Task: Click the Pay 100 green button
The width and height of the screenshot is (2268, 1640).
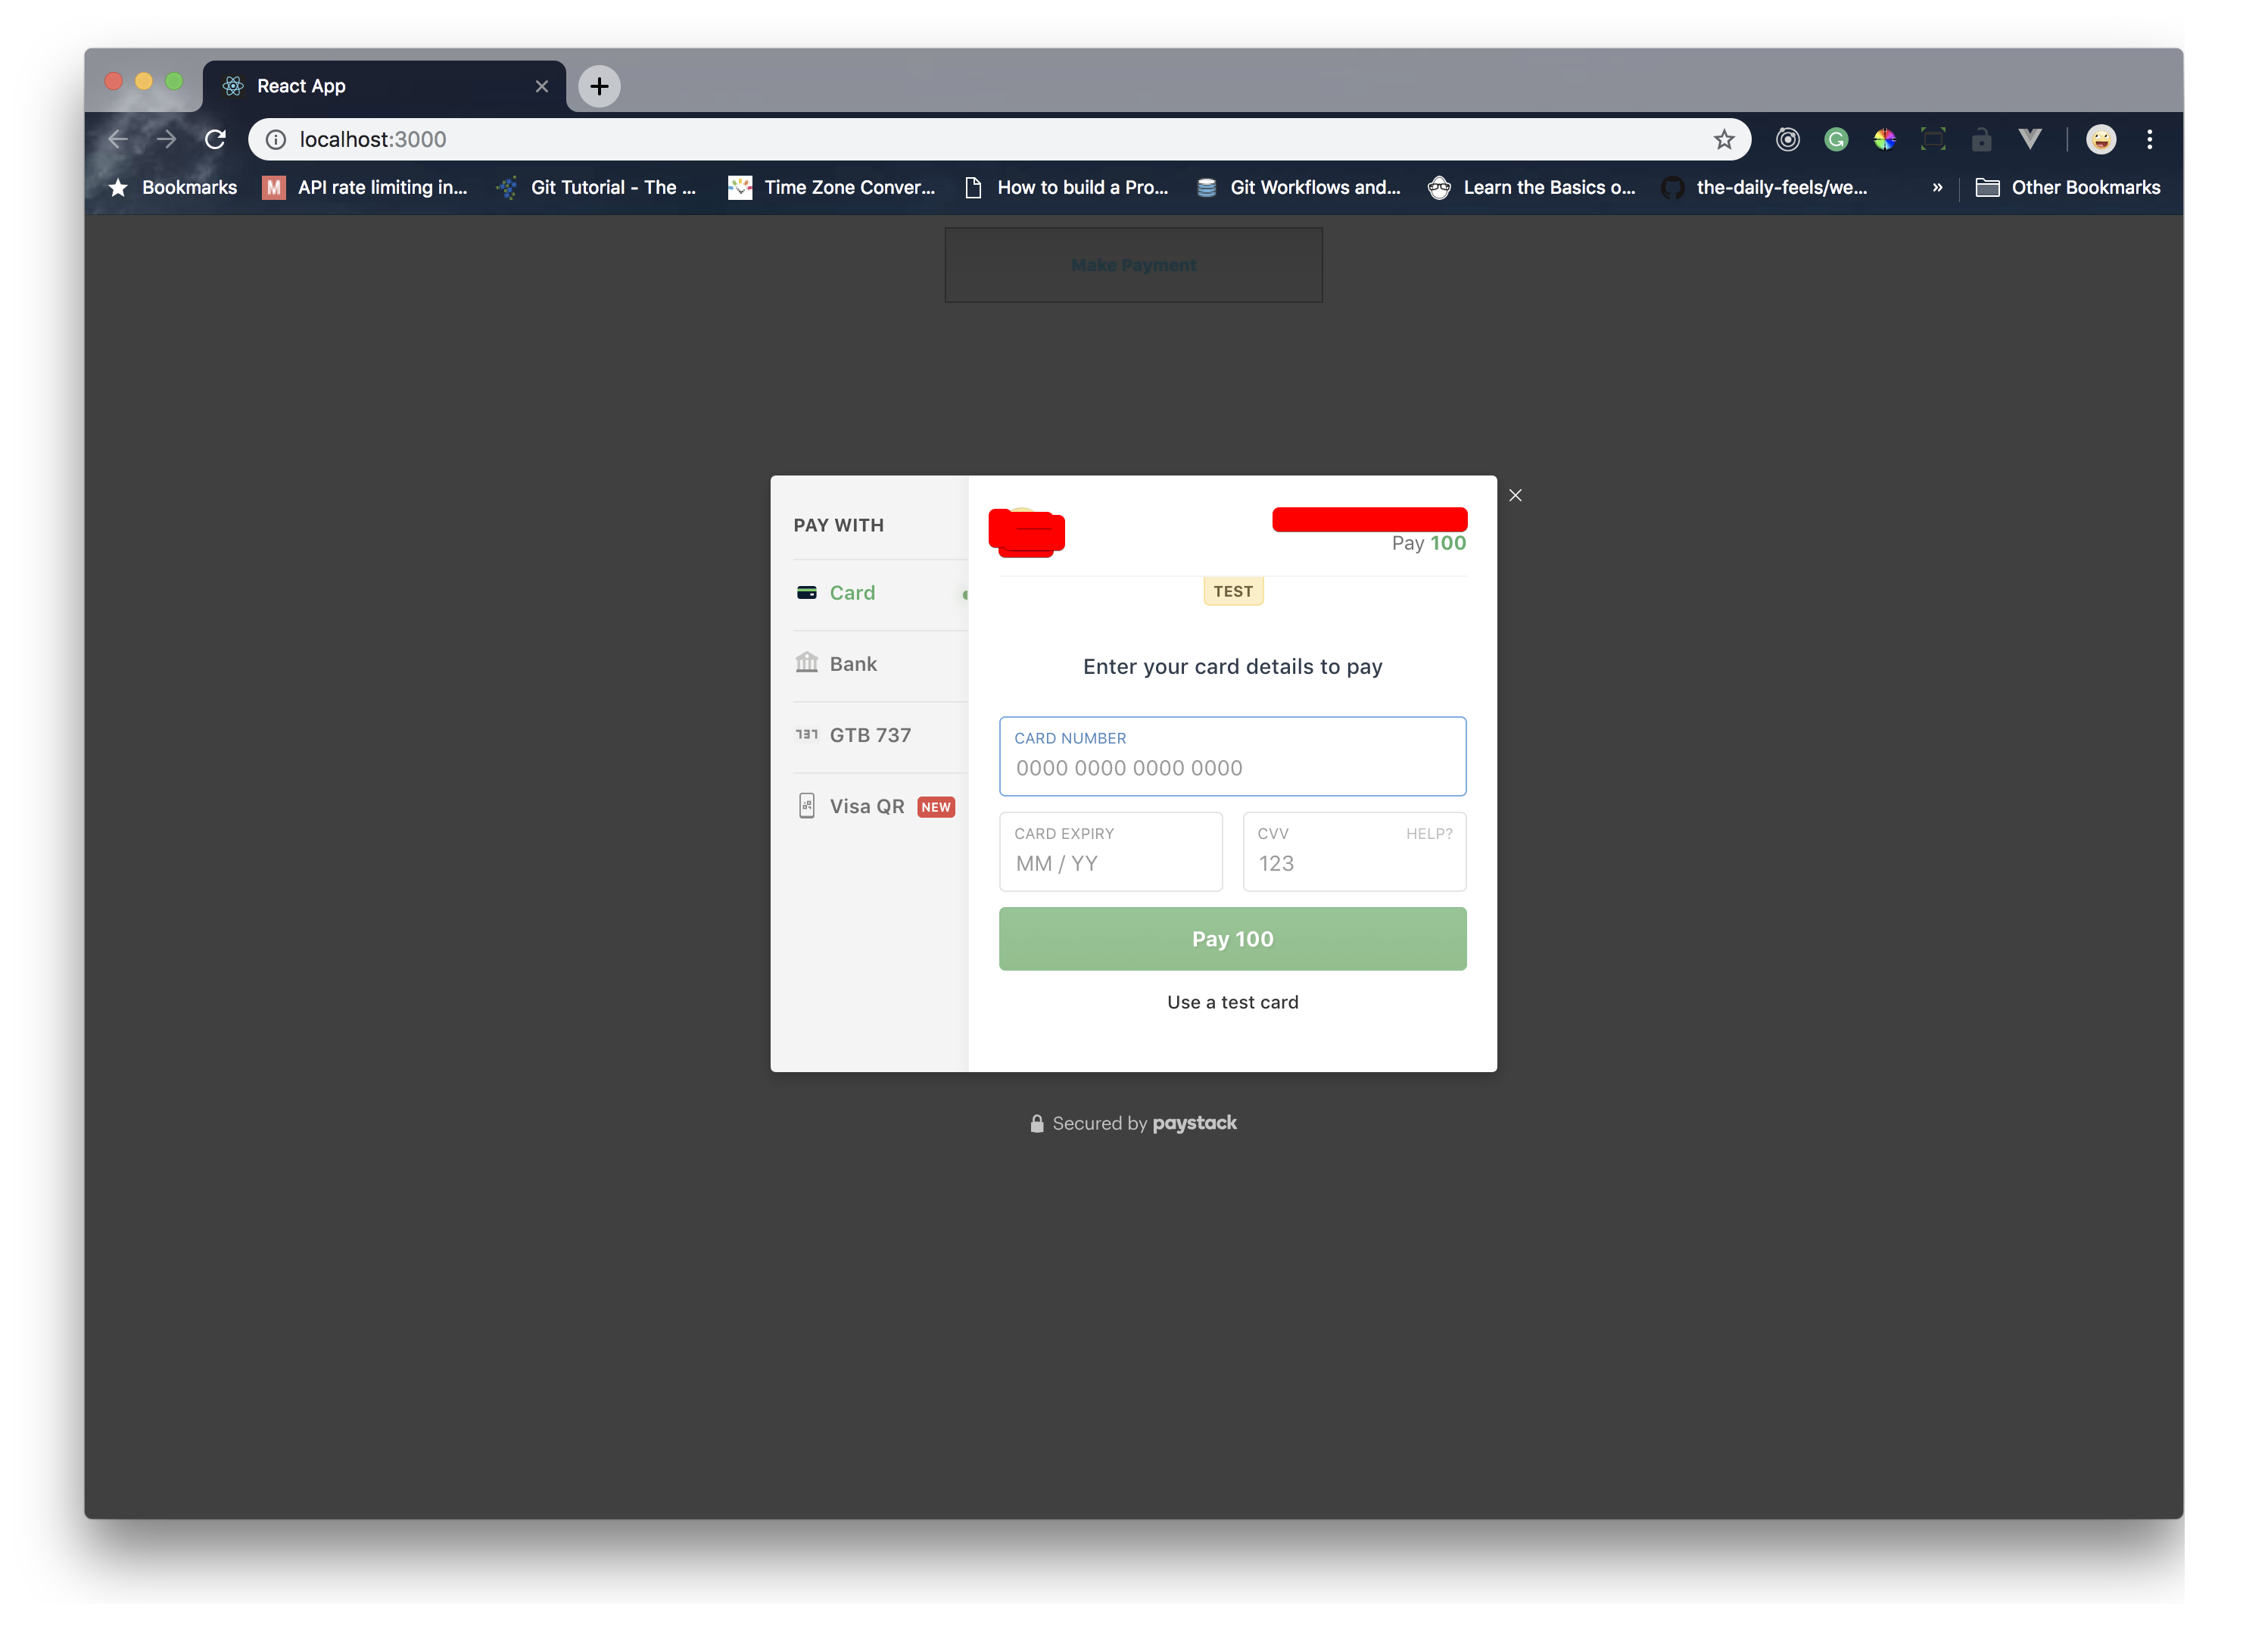Action: (1232, 939)
